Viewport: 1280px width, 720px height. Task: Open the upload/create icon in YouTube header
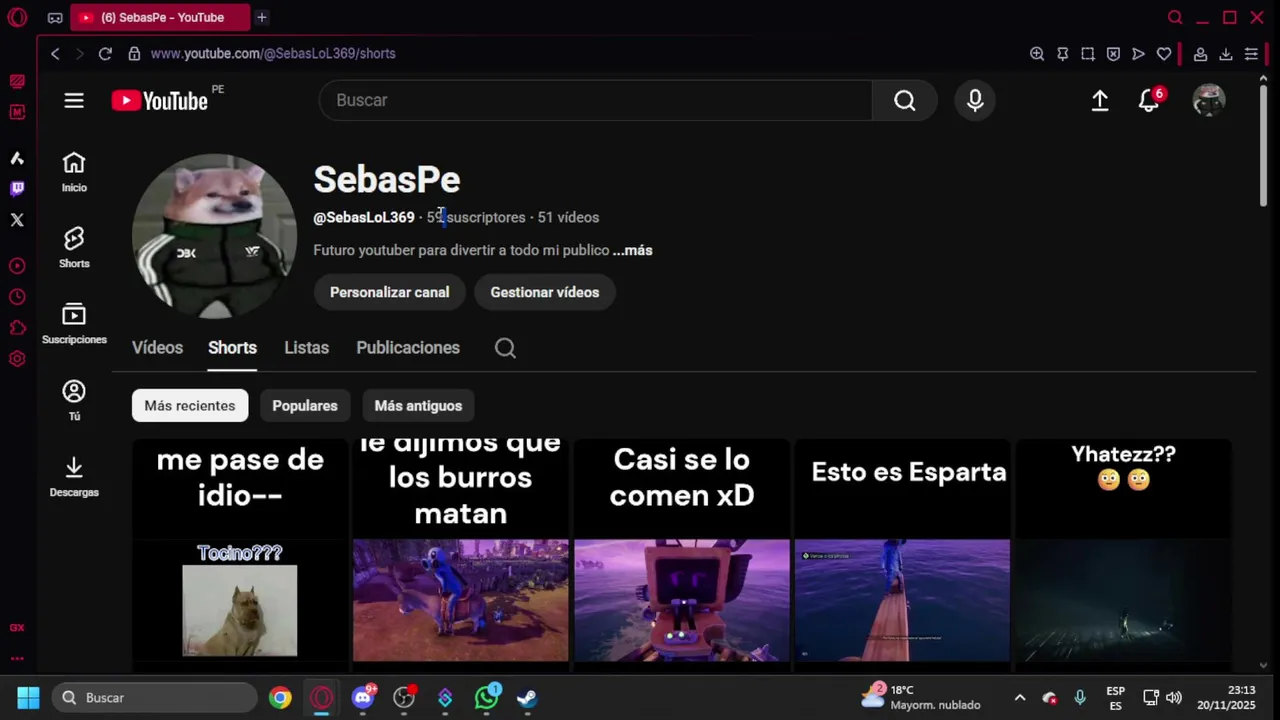pyautogui.click(x=1100, y=100)
